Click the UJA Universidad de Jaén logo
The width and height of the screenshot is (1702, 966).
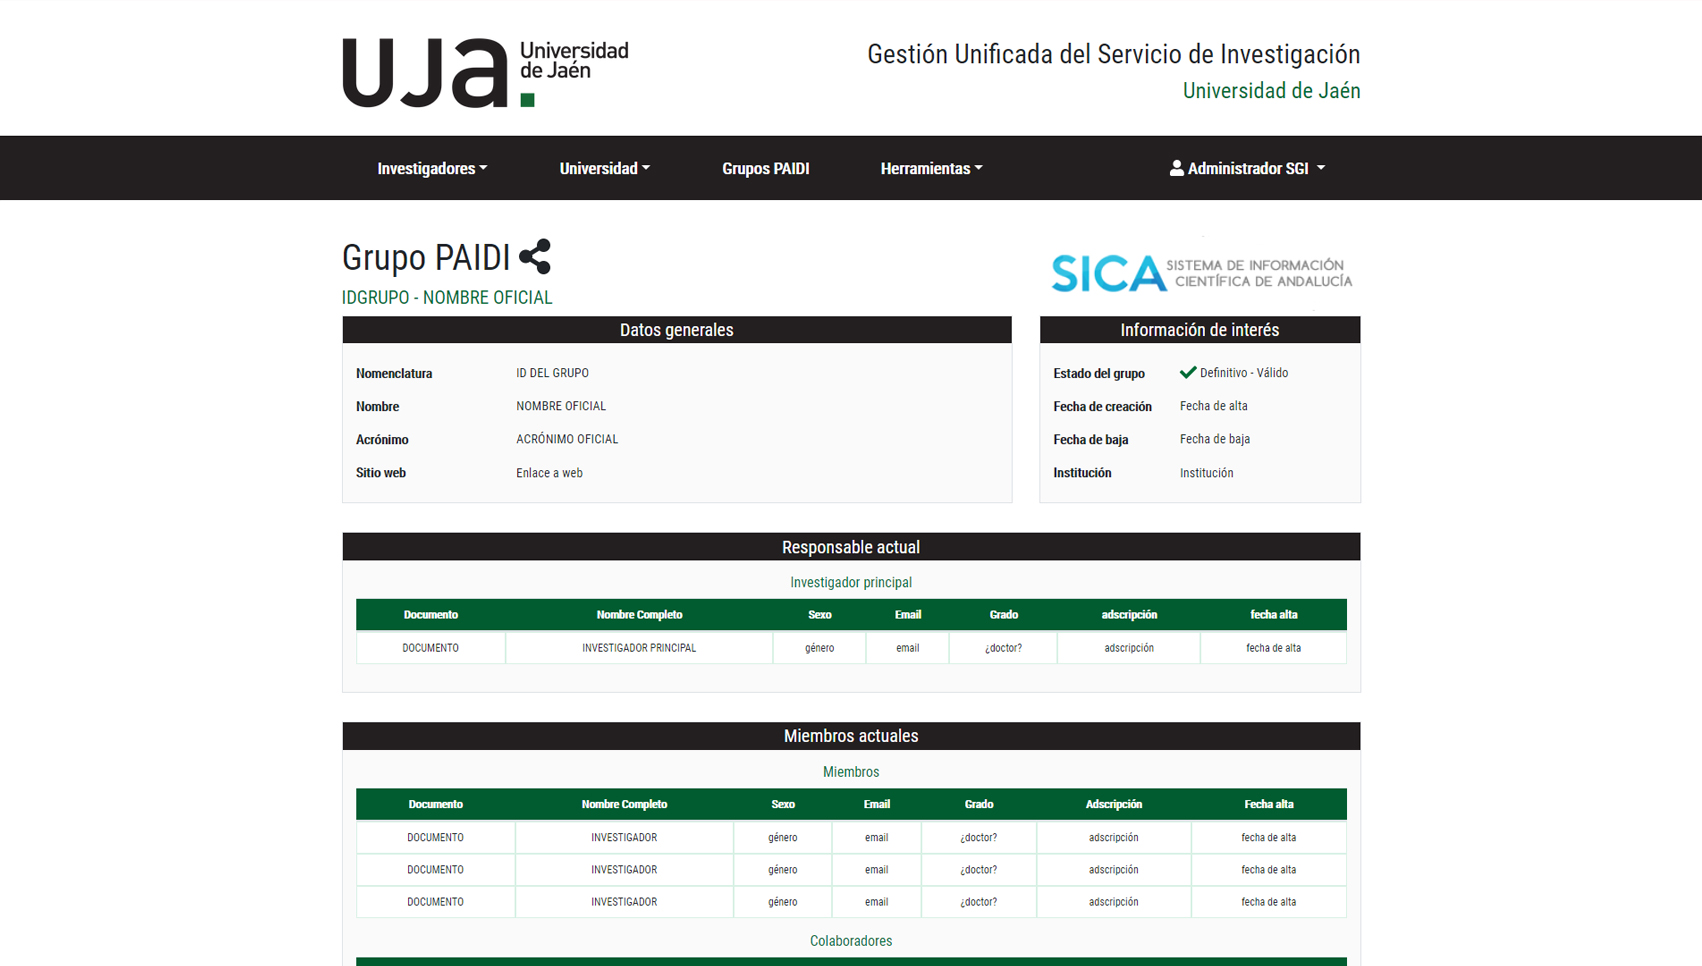[484, 70]
